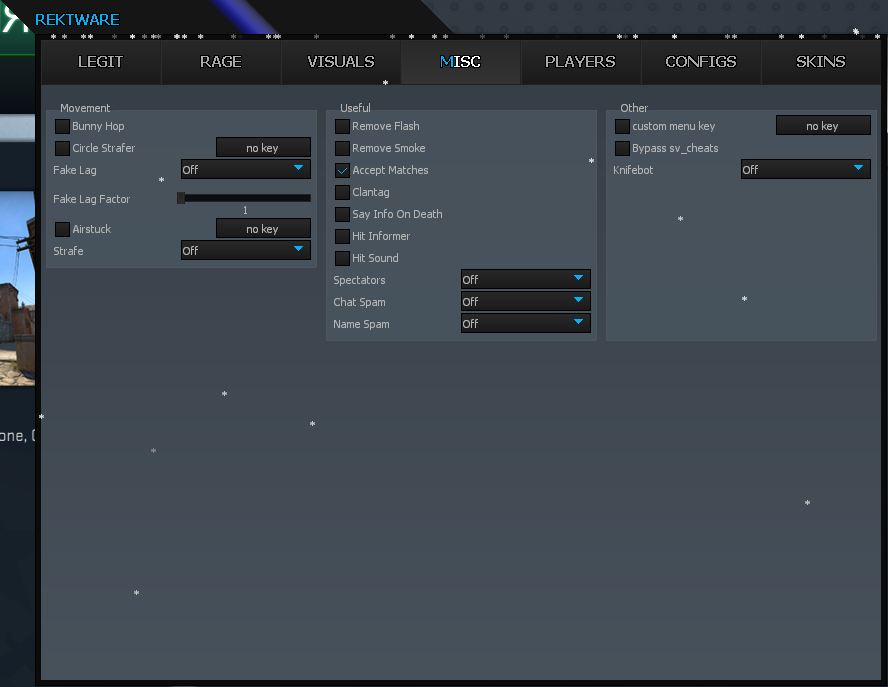Click the Movement group label
The width and height of the screenshot is (888, 687).
pyautogui.click(x=85, y=108)
